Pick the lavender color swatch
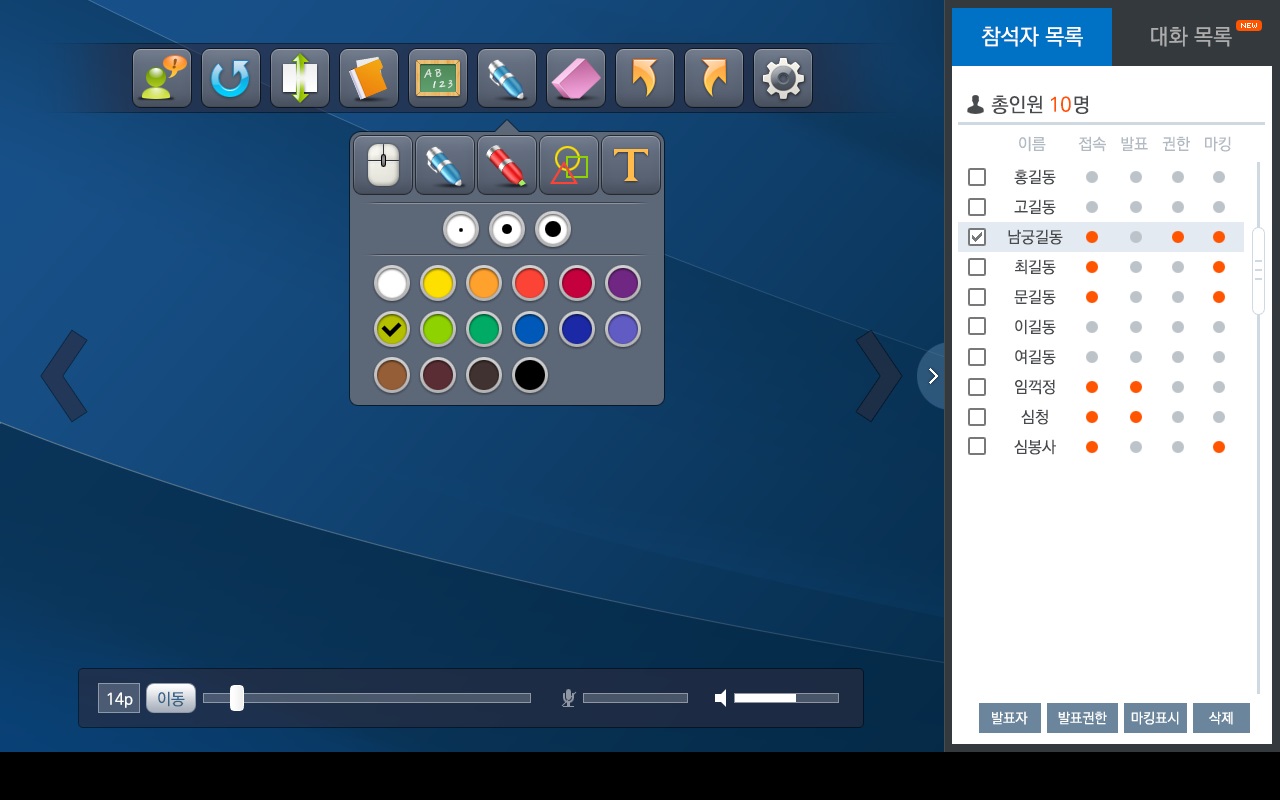The height and width of the screenshot is (800, 1280). [623, 329]
